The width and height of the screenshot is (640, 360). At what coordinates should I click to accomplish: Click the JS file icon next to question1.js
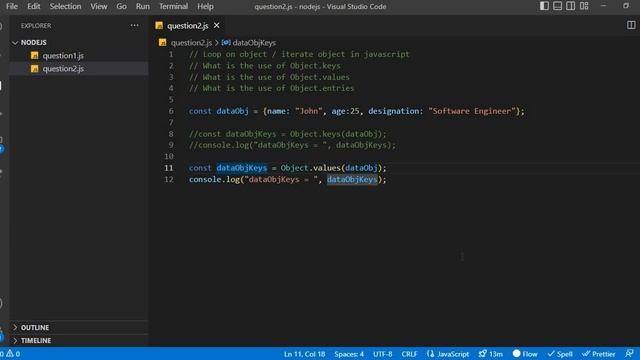(x=35, y=56)
